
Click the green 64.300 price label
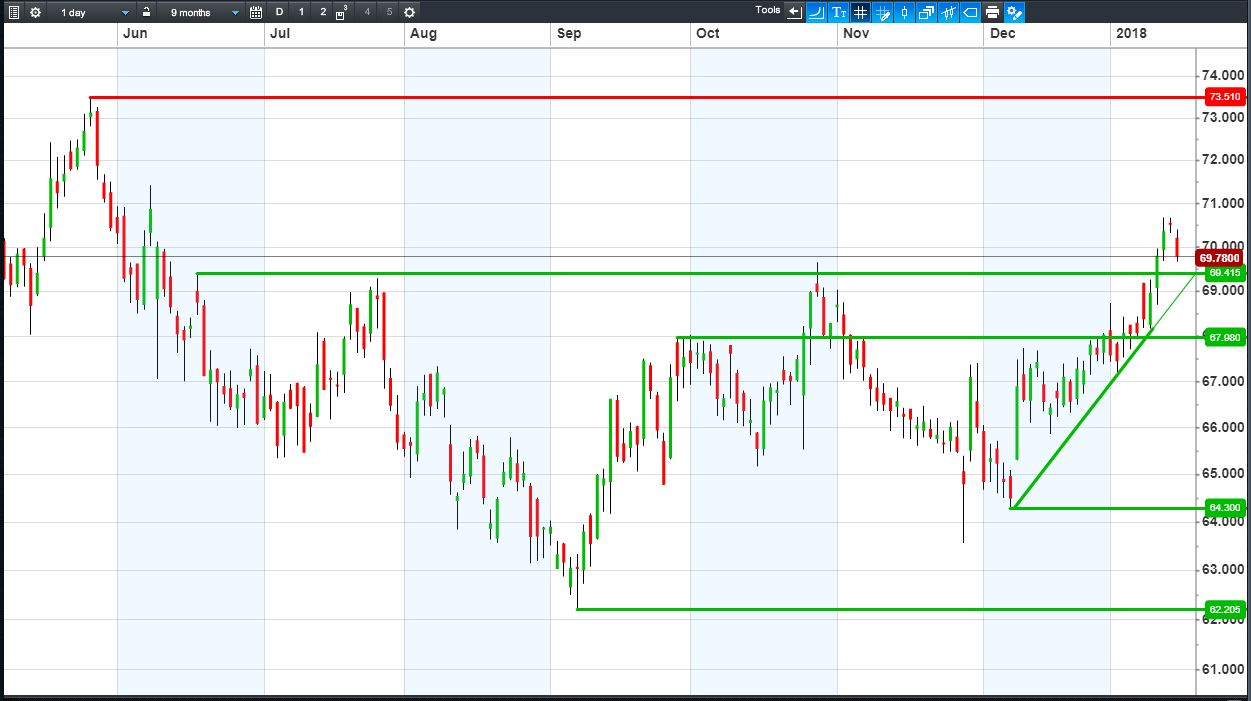(x=1224, y=508)
